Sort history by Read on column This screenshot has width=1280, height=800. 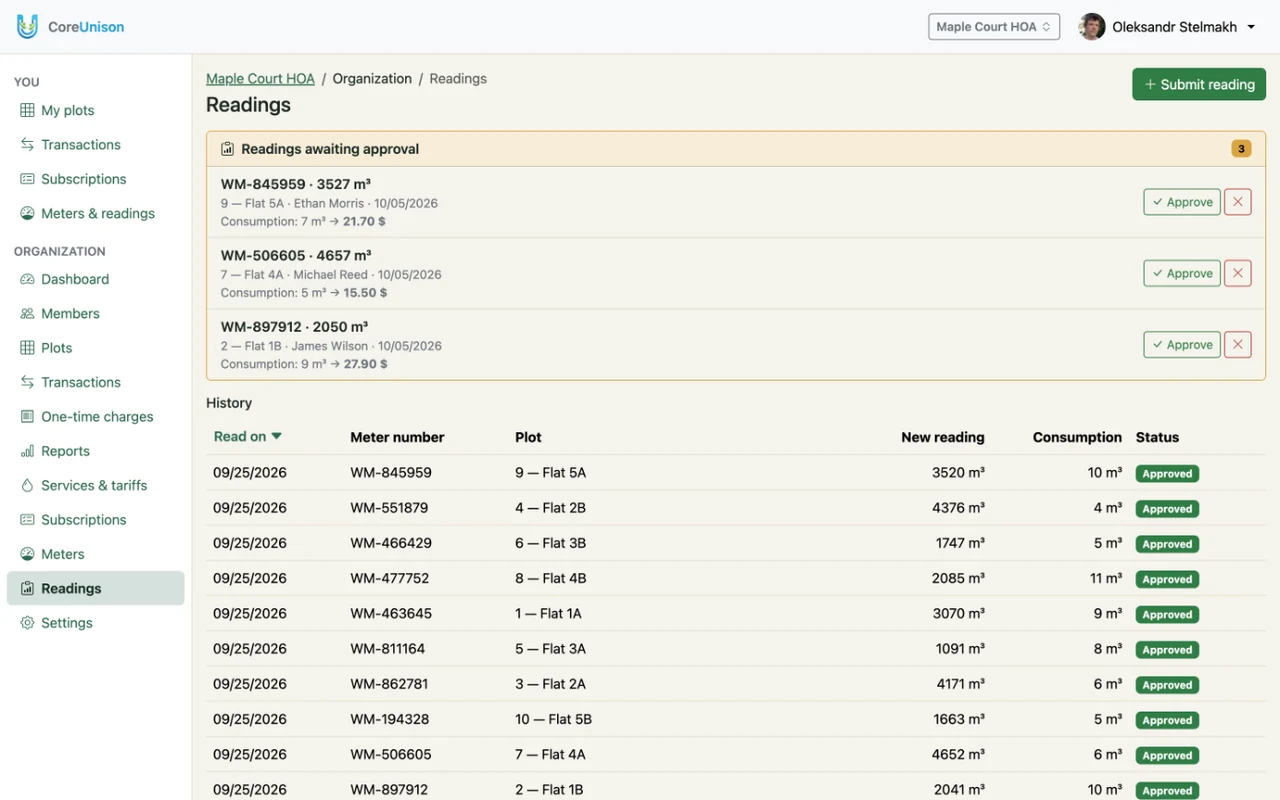click(x=248, y=437)
